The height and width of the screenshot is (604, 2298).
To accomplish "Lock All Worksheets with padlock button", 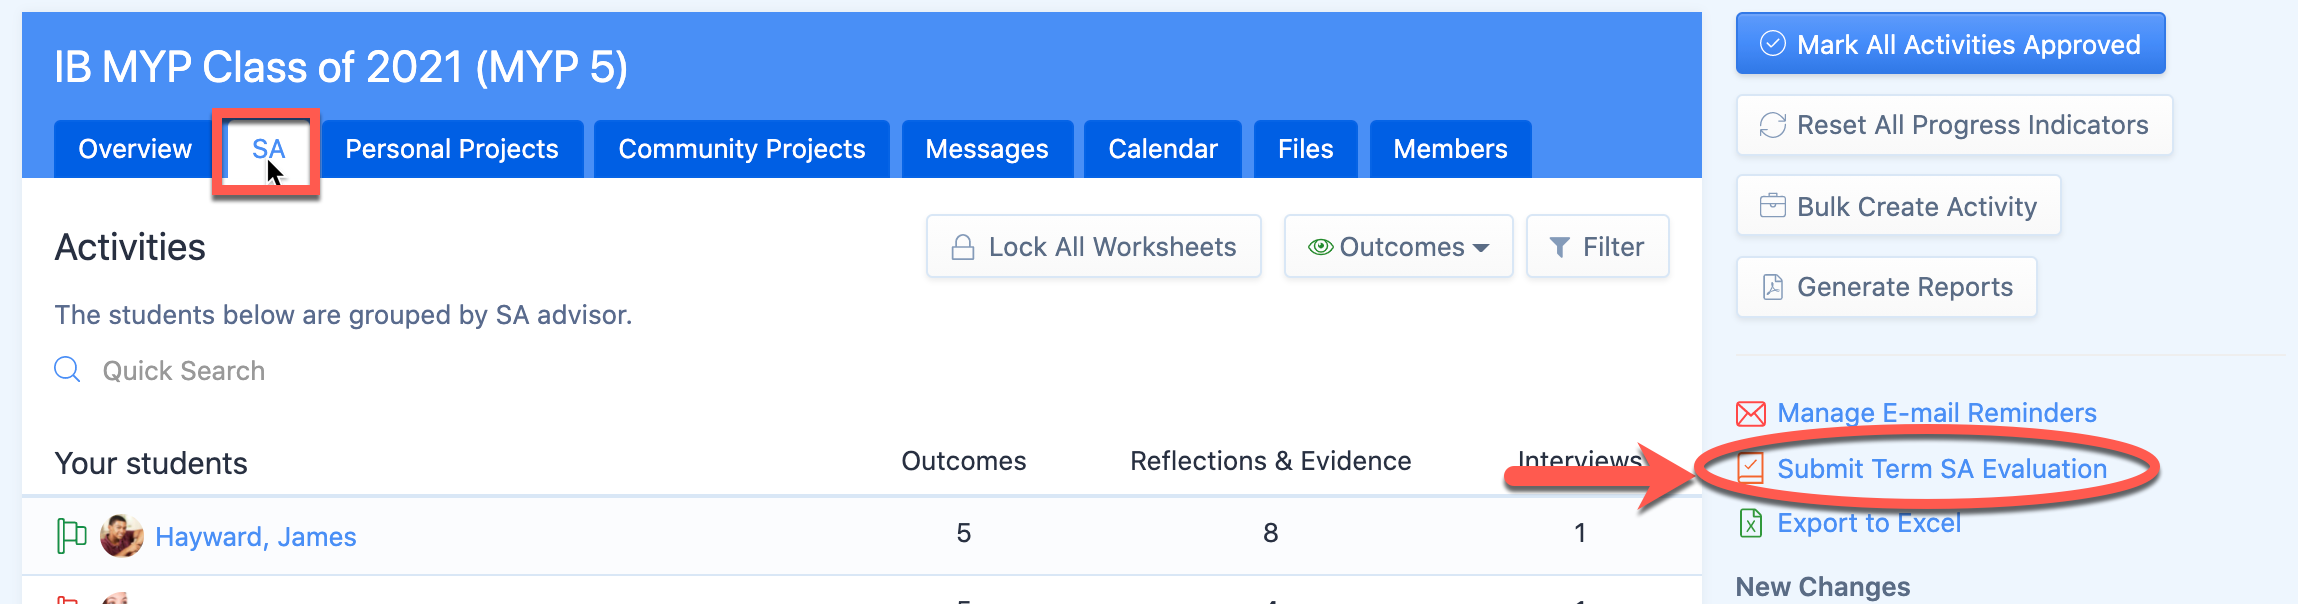I will pyautogui.click(x=1094, y=247).
